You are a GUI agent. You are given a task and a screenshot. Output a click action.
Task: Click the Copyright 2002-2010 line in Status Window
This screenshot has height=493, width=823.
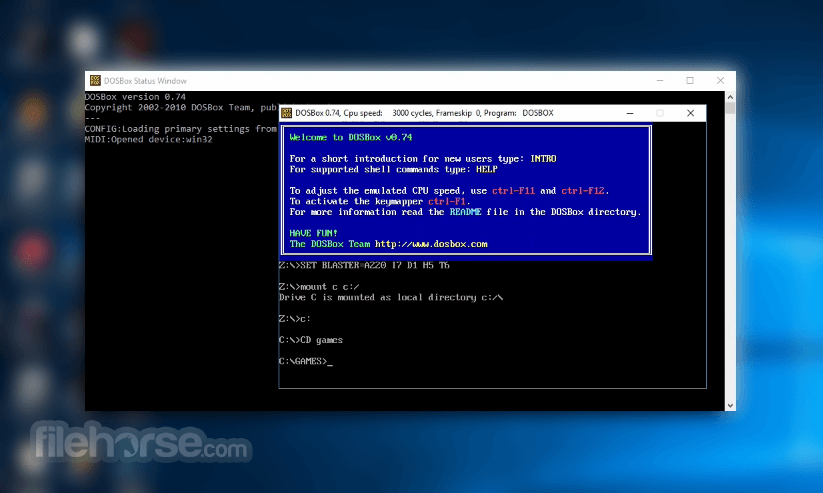click(181, 108)
